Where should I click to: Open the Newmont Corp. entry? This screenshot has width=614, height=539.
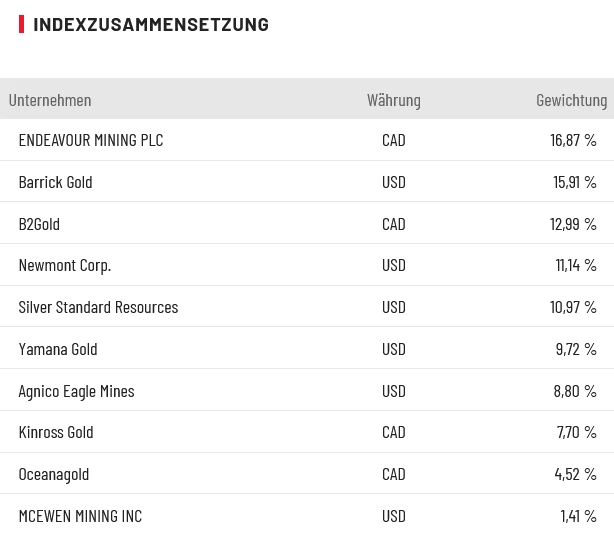[x=65, y=265]
